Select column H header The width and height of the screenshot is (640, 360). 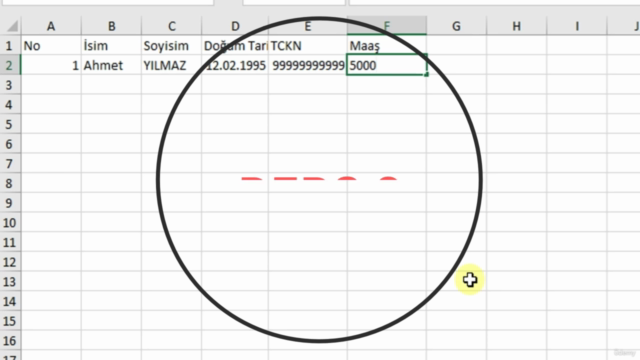pos(516,26)
